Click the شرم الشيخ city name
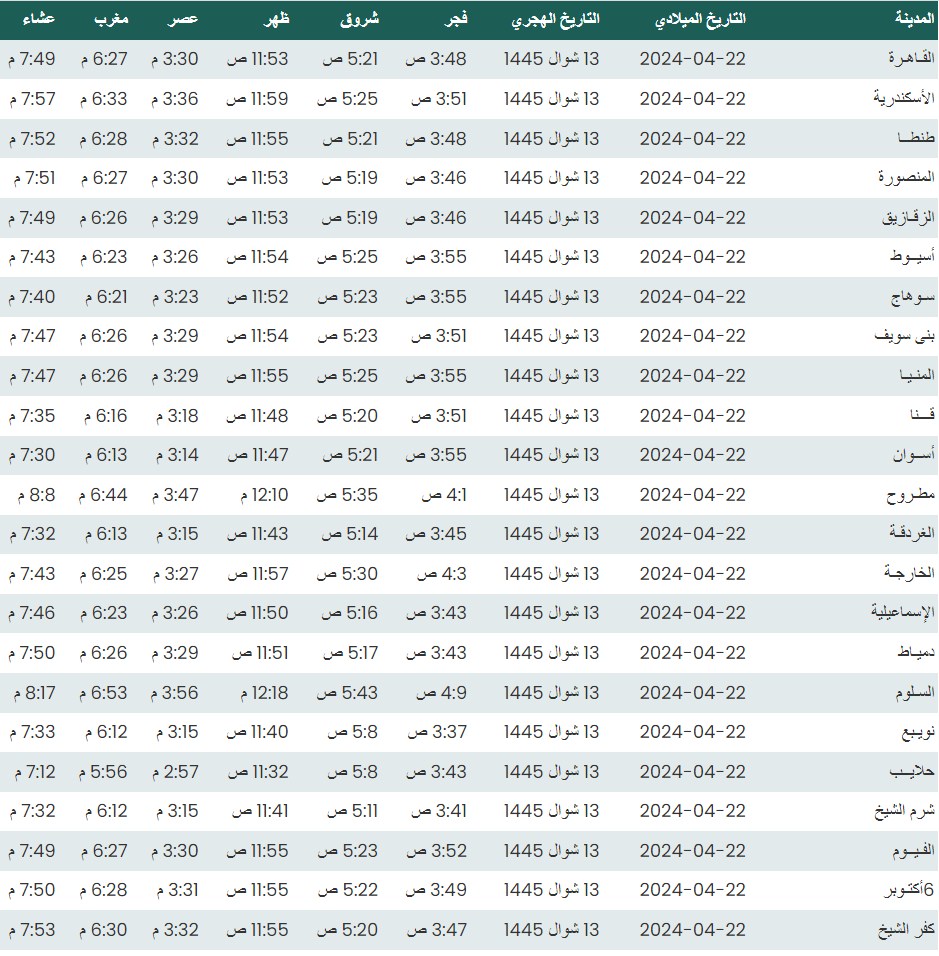939x956 pixels. click(904, 811)
